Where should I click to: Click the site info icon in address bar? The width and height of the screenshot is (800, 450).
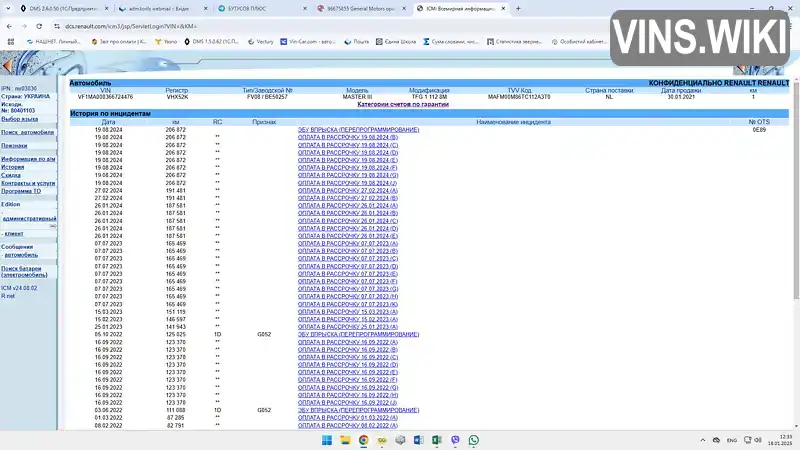click(57, 26)
